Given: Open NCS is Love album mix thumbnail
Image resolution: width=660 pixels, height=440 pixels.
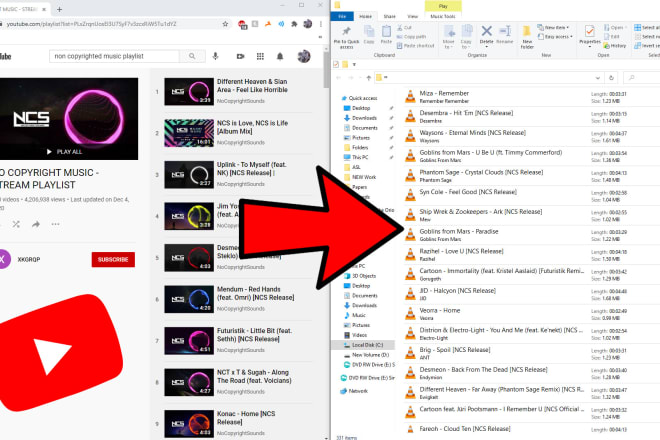Looking at the screenshot, I should coord(189,133).
